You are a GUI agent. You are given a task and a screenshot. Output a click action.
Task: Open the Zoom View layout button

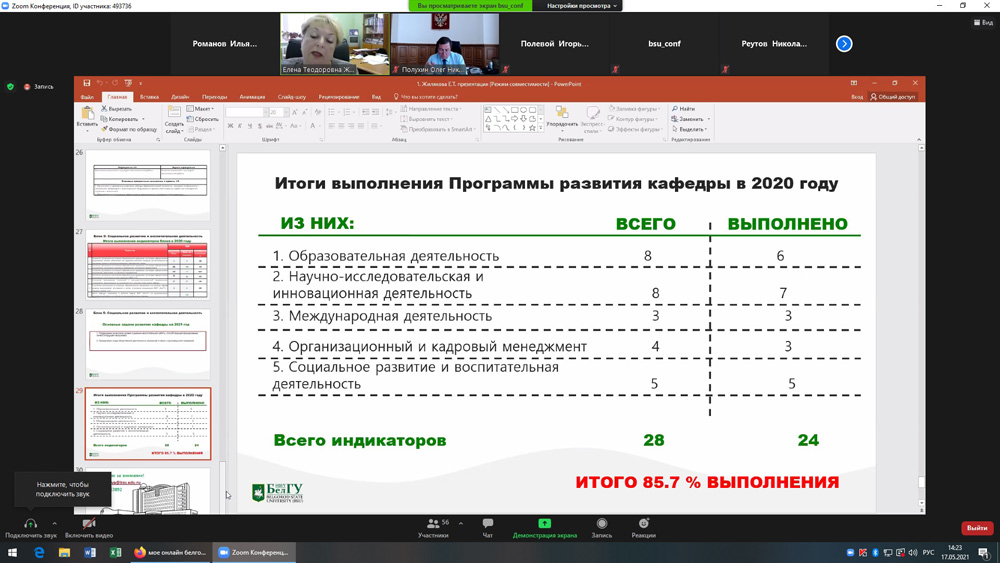(983, 22)
